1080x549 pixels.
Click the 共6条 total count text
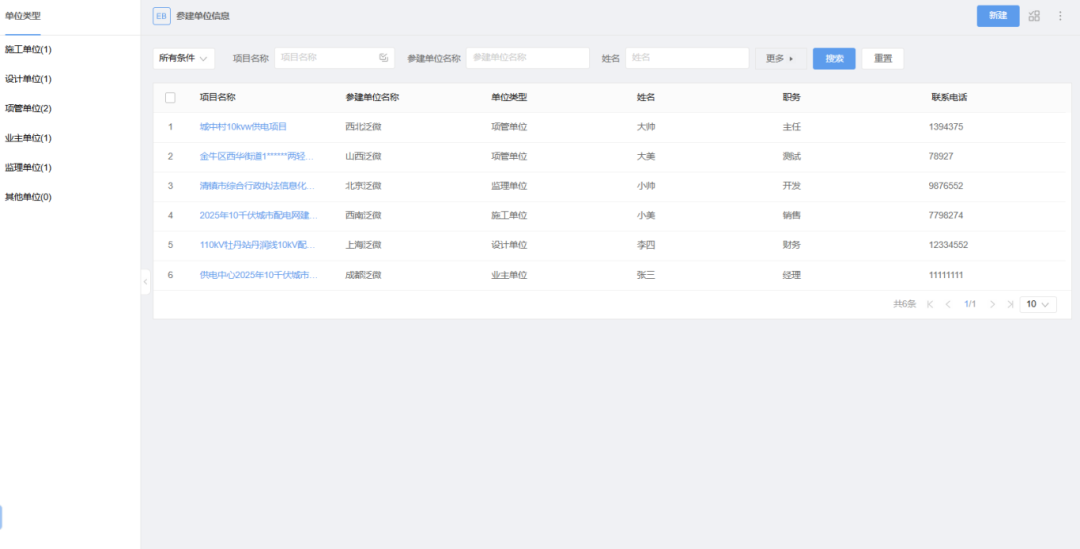904,304
